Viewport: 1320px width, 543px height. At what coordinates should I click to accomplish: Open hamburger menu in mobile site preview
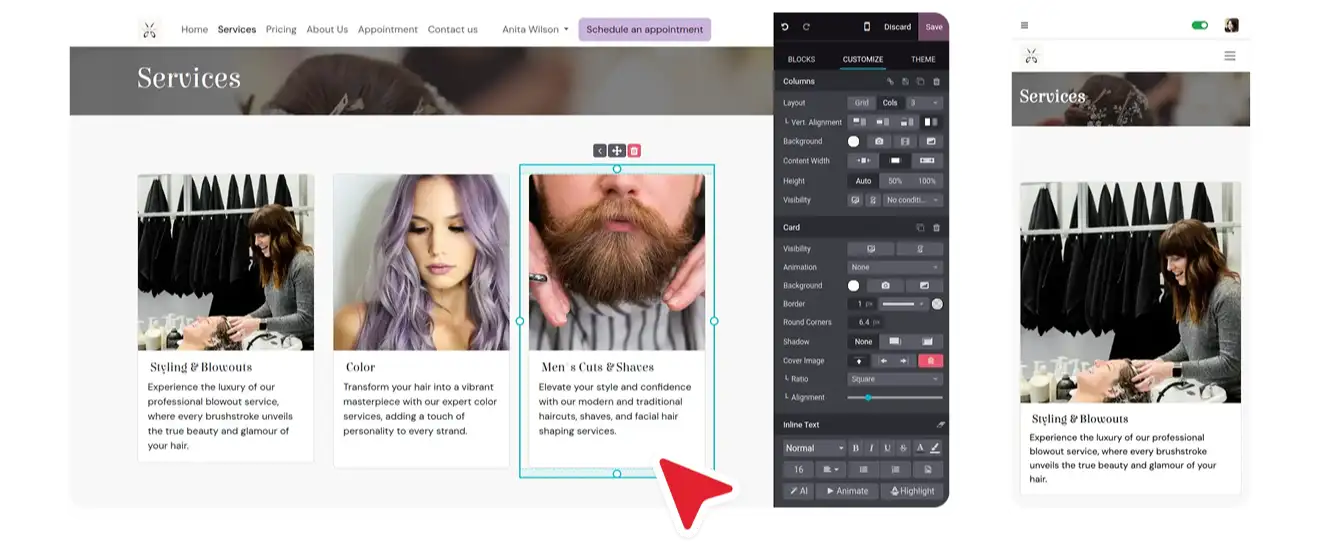point(1229,56)
